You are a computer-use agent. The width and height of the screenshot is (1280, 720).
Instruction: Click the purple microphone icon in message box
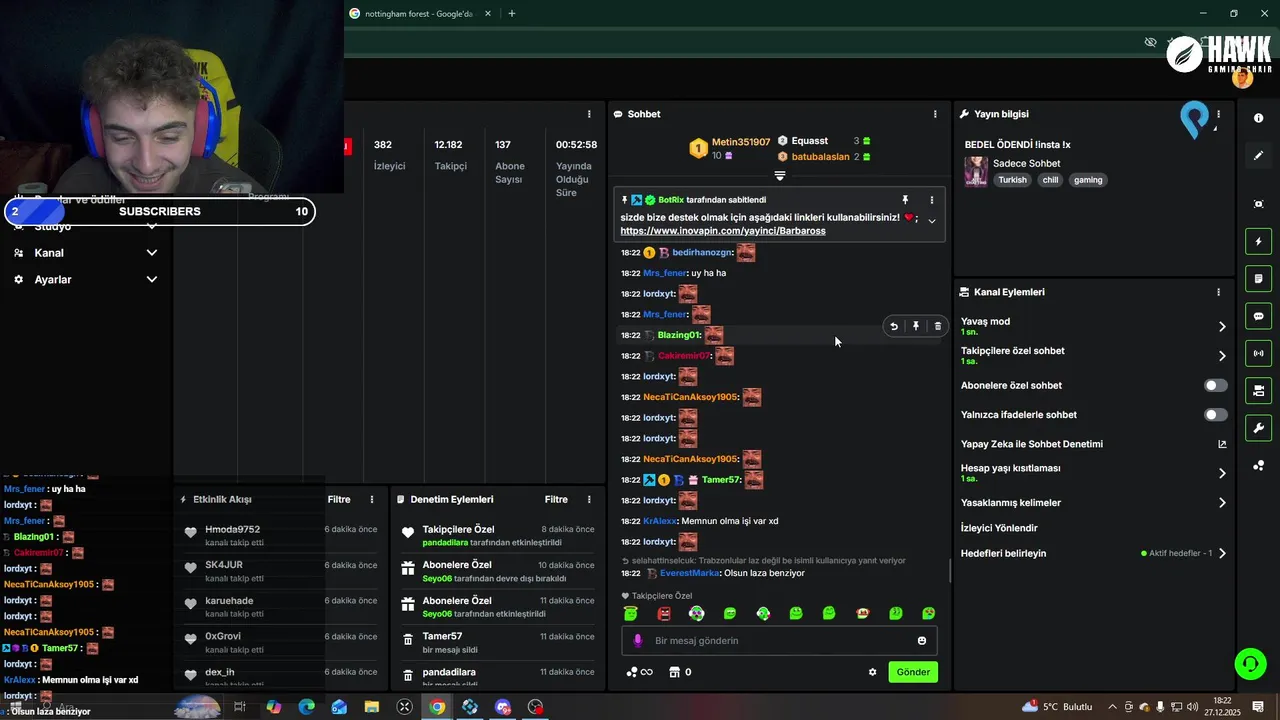(638, 641)
